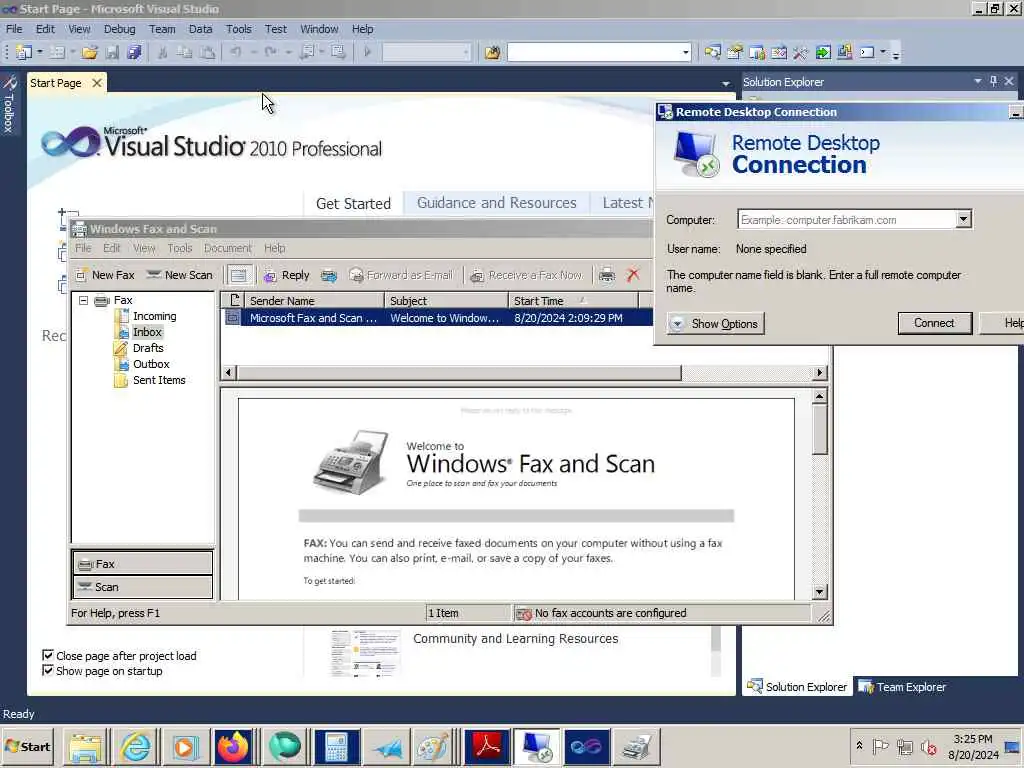Screen dimensions: 1024x768
Task: Click Reply in Fax and Scan toolbar
Action: (286, 275)
